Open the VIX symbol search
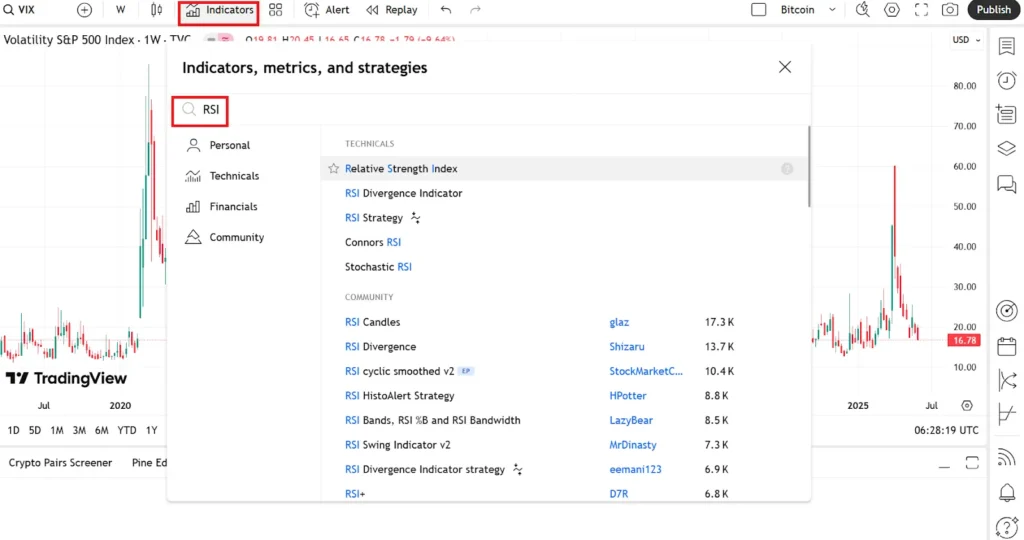 point(19,10)
